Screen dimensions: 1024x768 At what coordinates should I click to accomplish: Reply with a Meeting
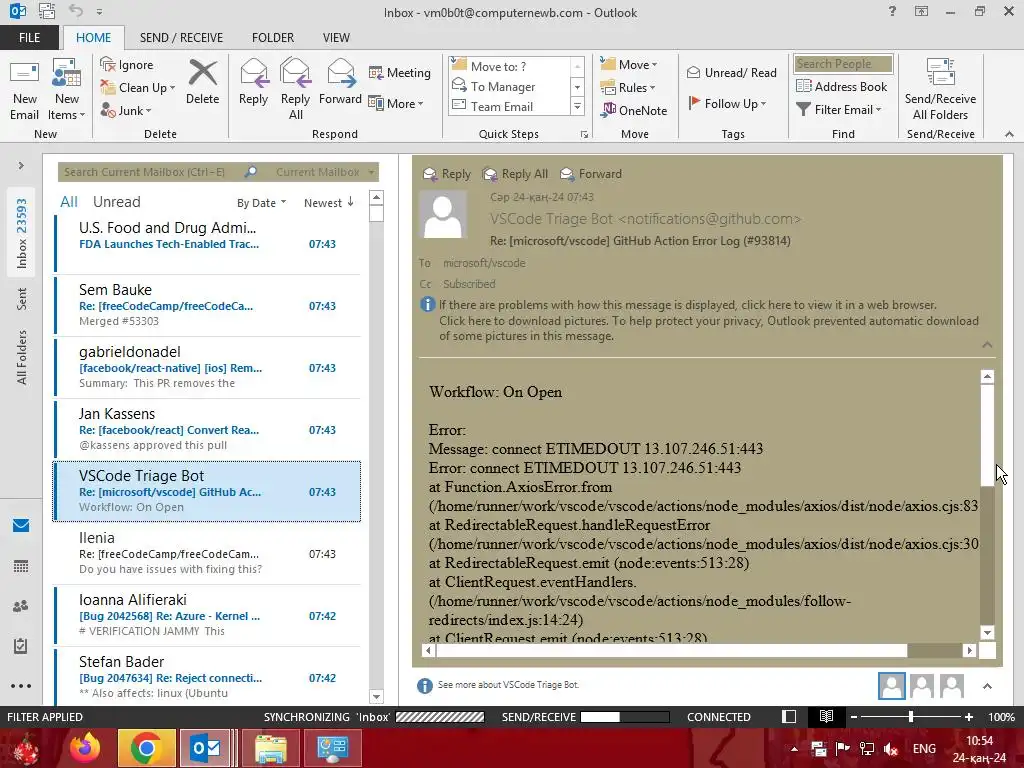tap(400, 72)
